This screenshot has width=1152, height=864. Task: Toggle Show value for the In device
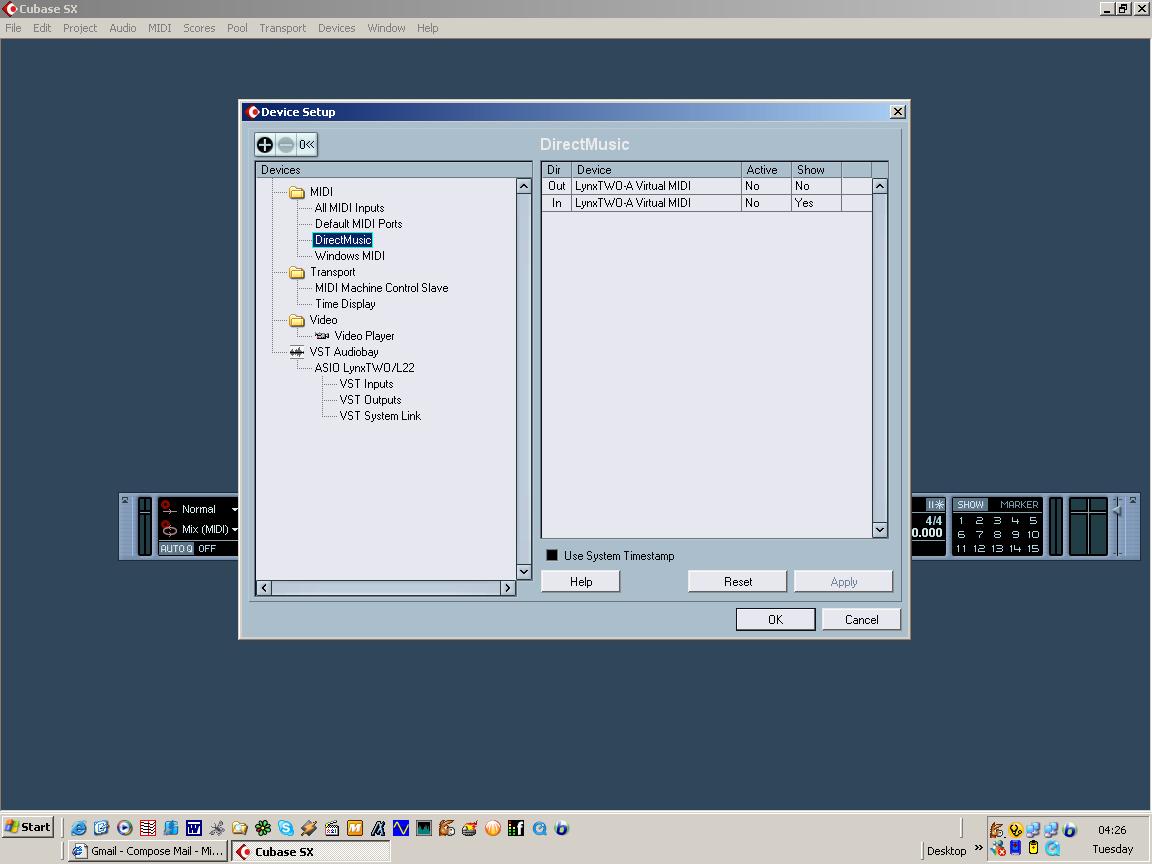coord(815,203)
